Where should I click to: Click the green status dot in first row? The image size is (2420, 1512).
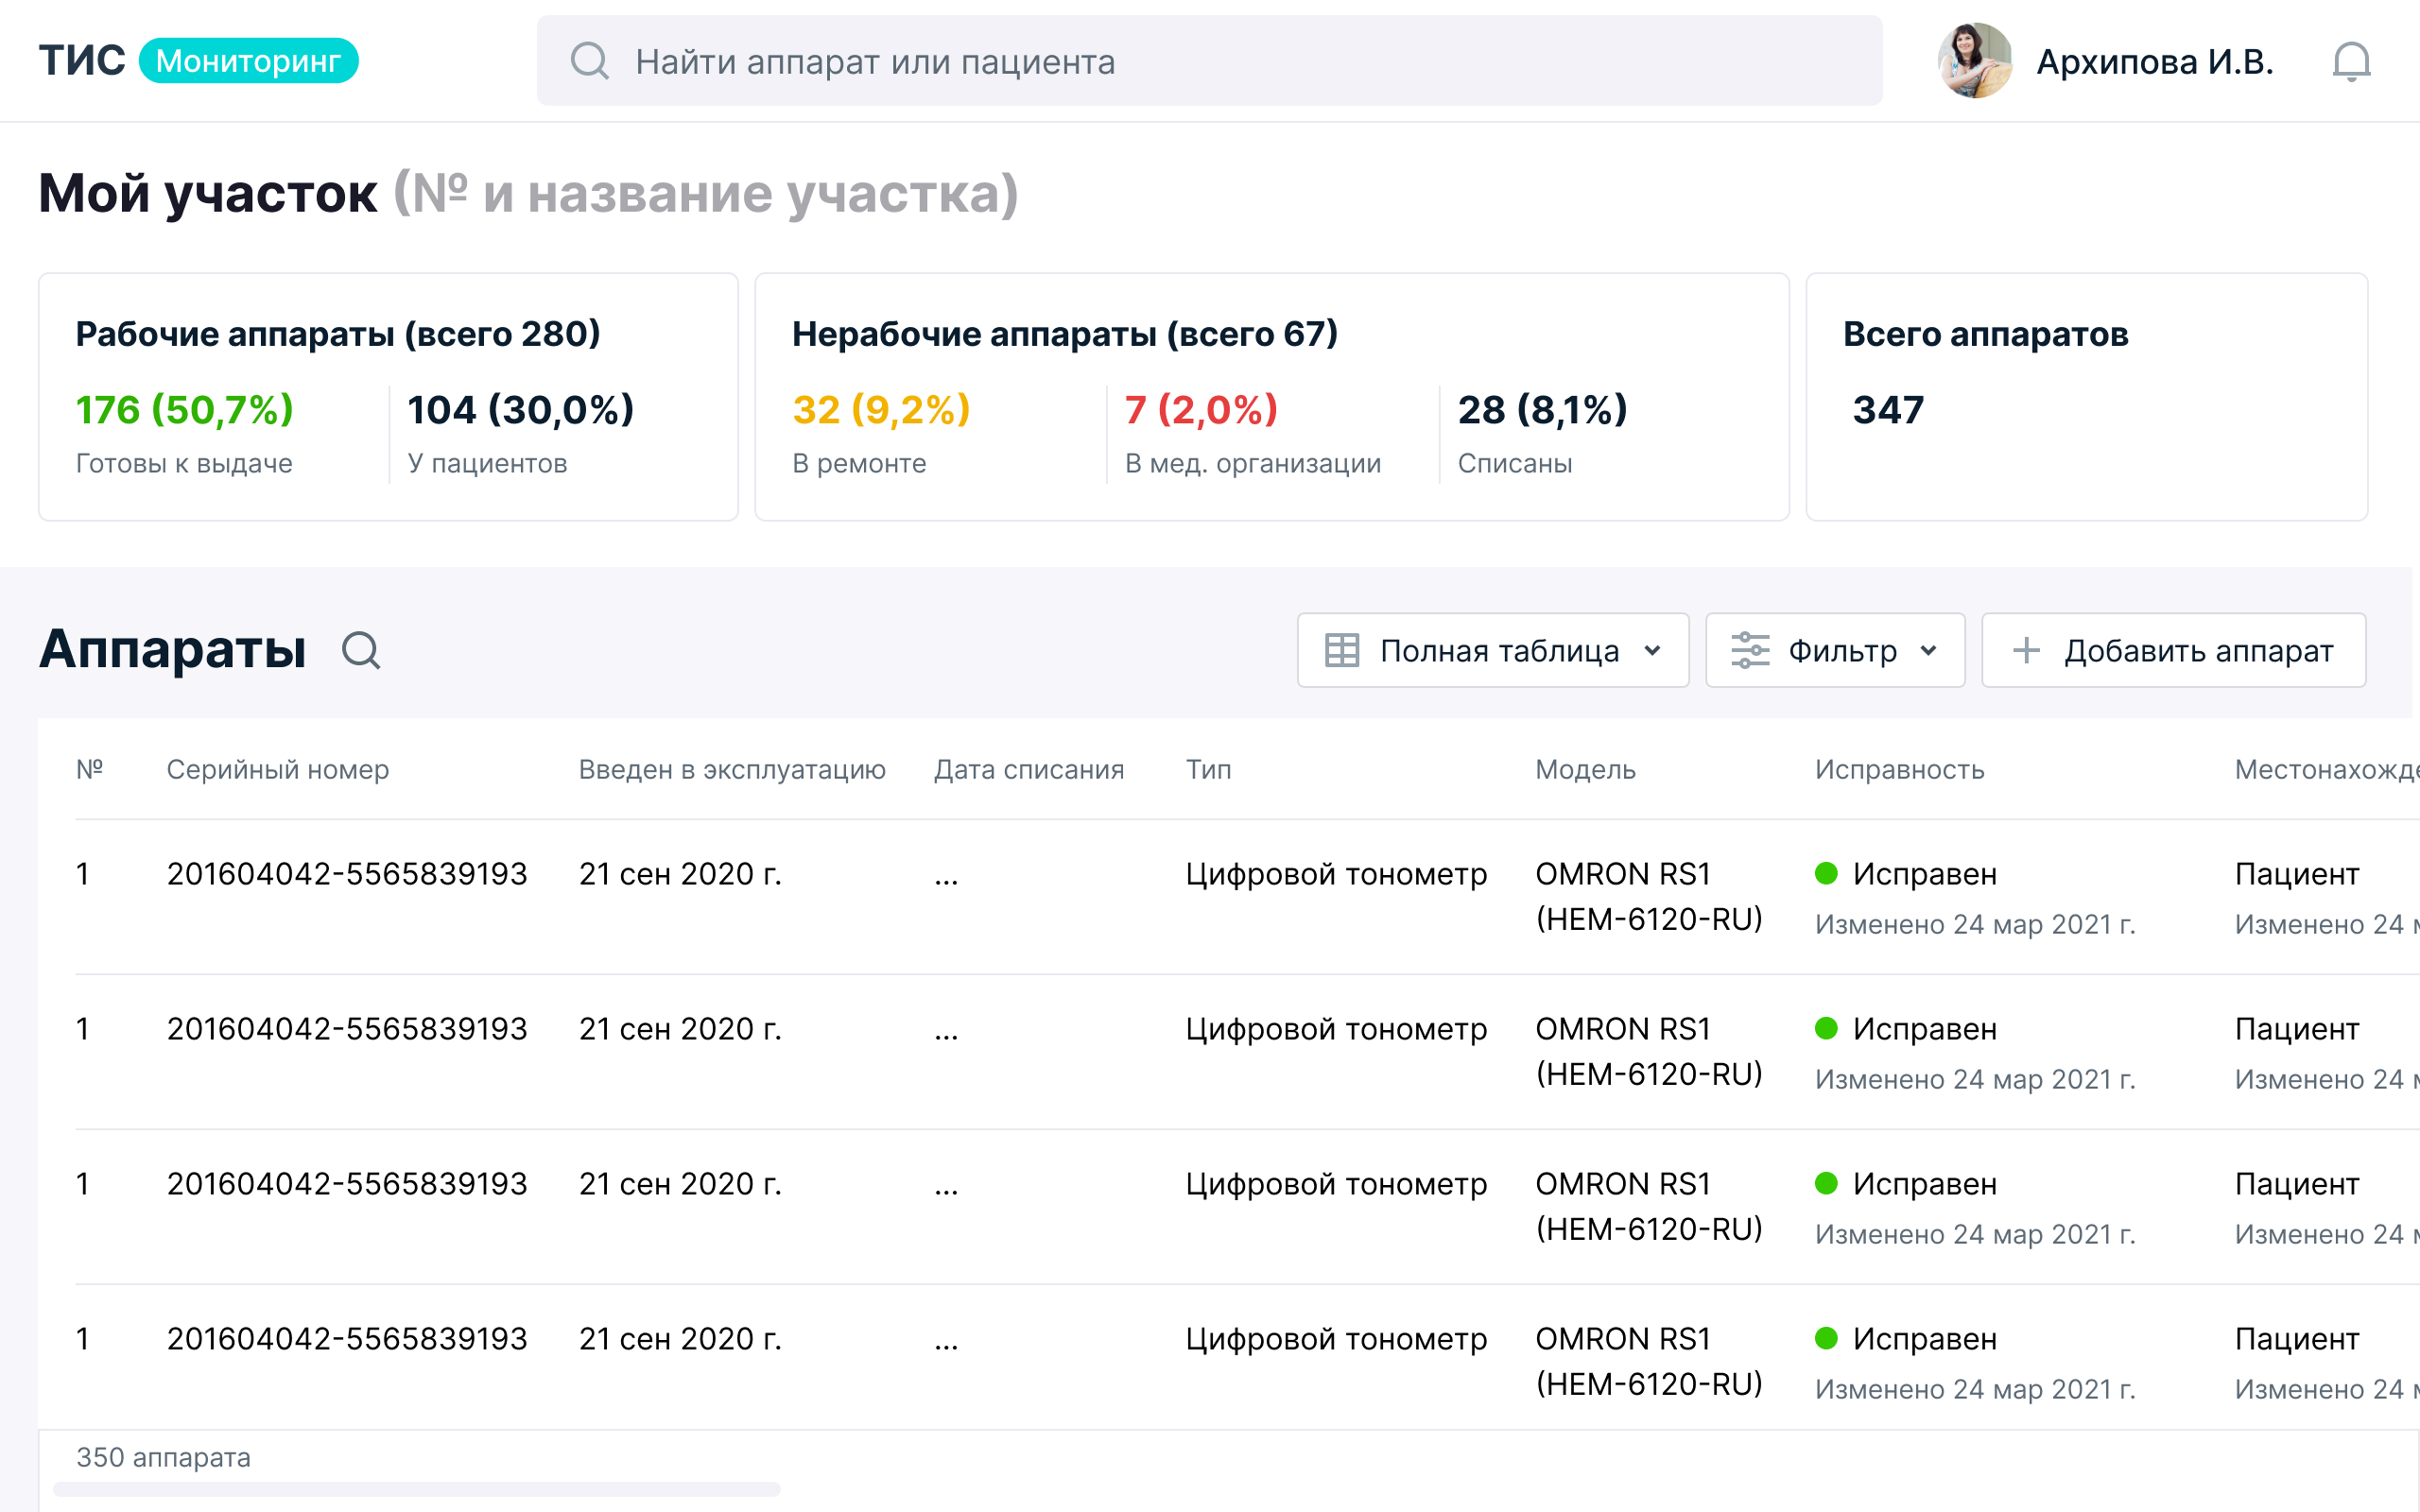(1826, 873)
